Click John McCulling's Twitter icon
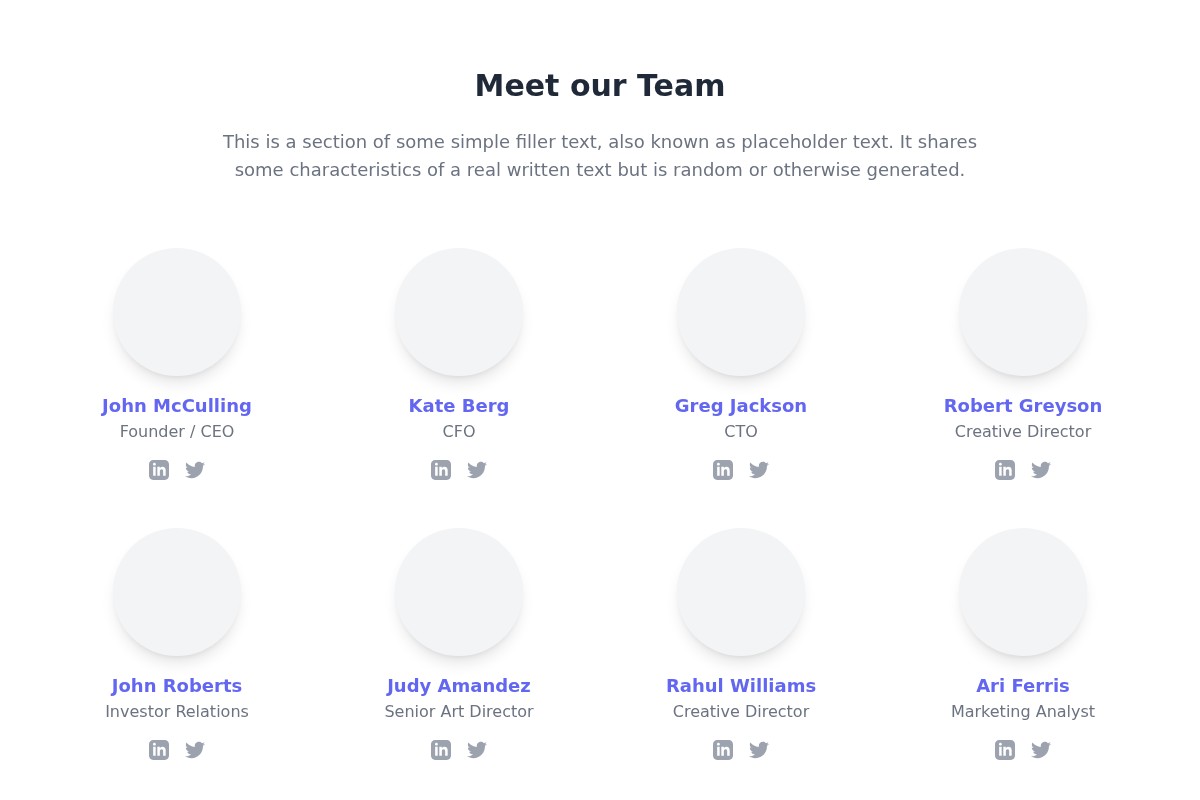Image resolution: width=1200 pixels, height=800 pixels. pyautogui.click(x=195, y=469)
